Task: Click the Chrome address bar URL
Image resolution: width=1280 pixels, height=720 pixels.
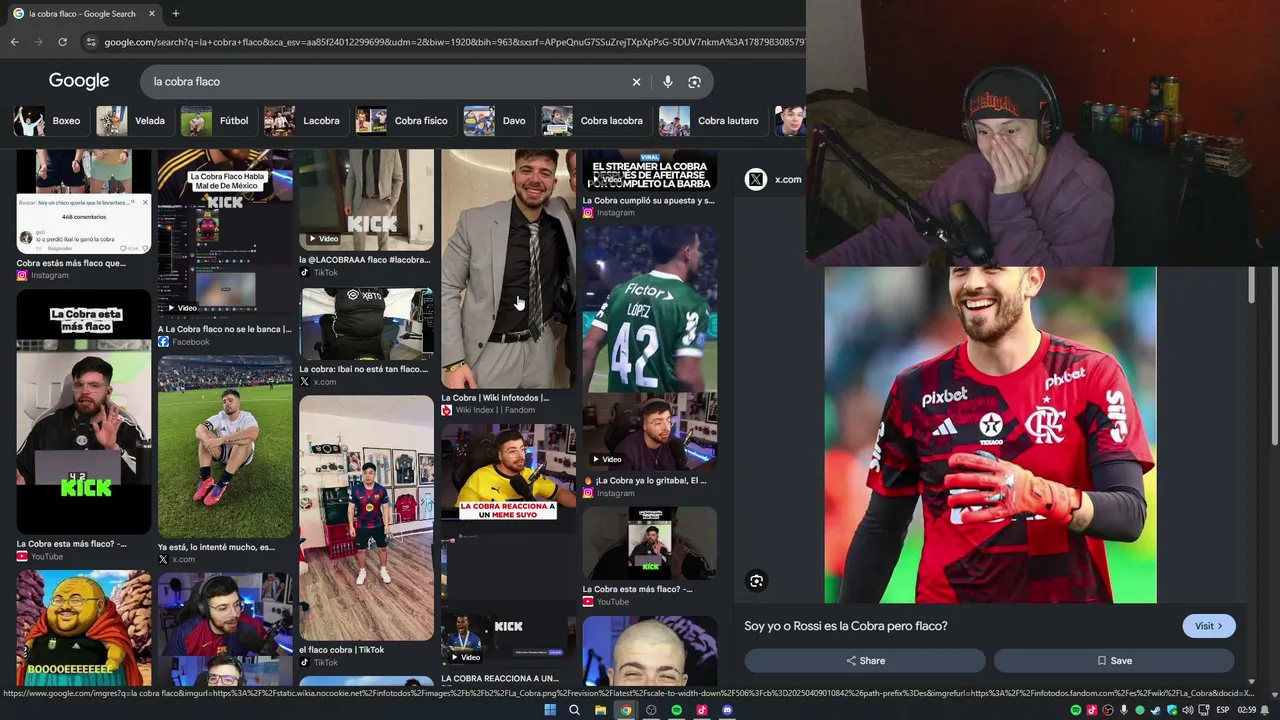Action: (x=454, y=42)
